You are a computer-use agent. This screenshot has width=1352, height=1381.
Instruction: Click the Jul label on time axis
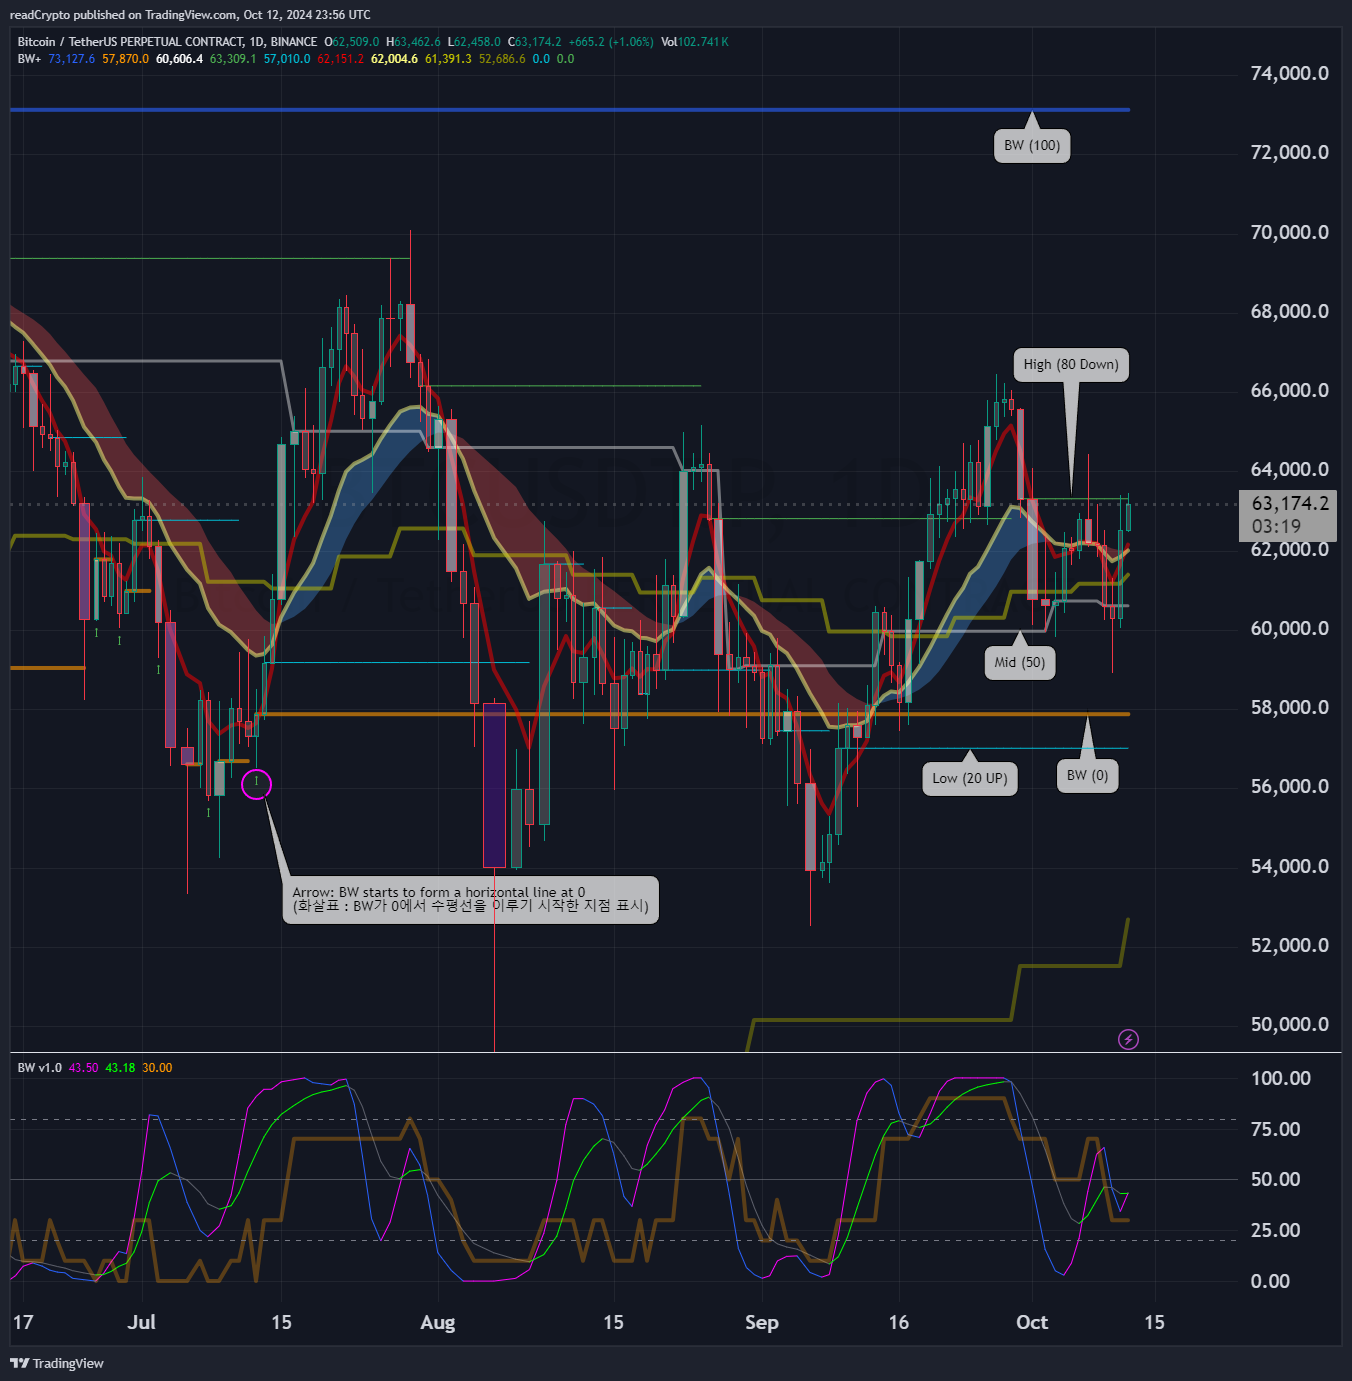point(142,1322)
